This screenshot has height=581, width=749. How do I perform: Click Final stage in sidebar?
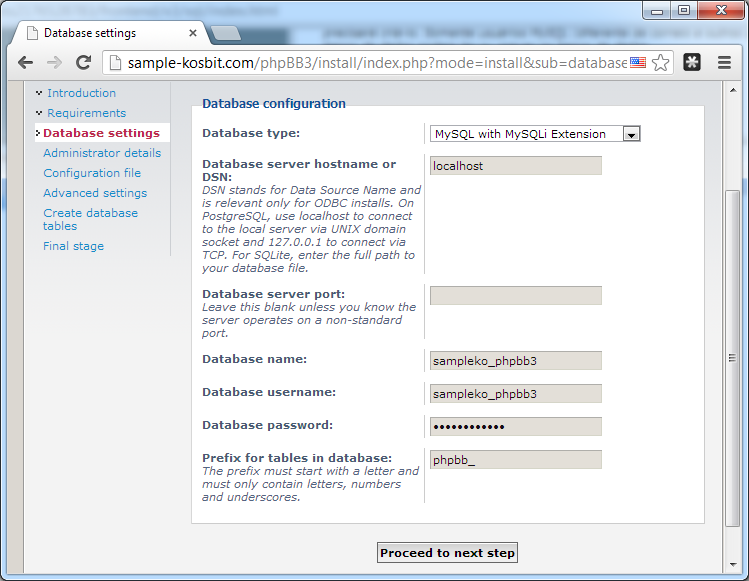click(x=73, y=246)
